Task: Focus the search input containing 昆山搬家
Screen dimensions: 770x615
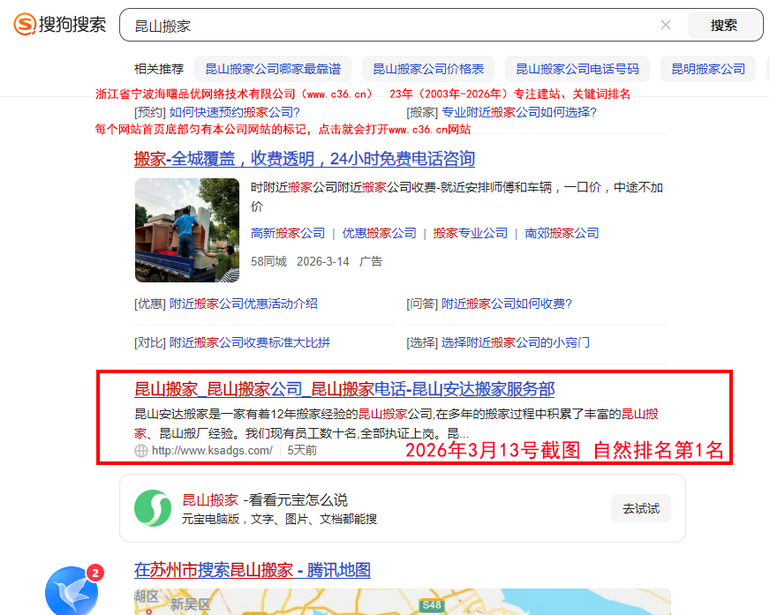Action: pos(390,25)
